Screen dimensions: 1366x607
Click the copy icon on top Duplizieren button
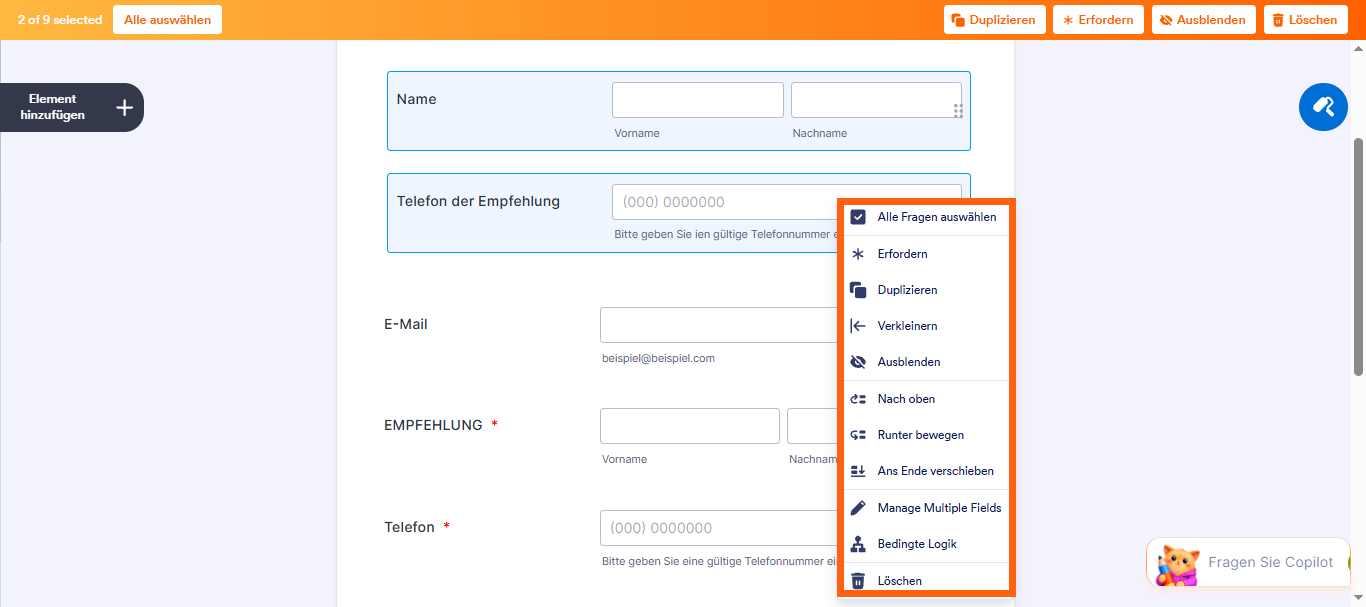(958, 20)
